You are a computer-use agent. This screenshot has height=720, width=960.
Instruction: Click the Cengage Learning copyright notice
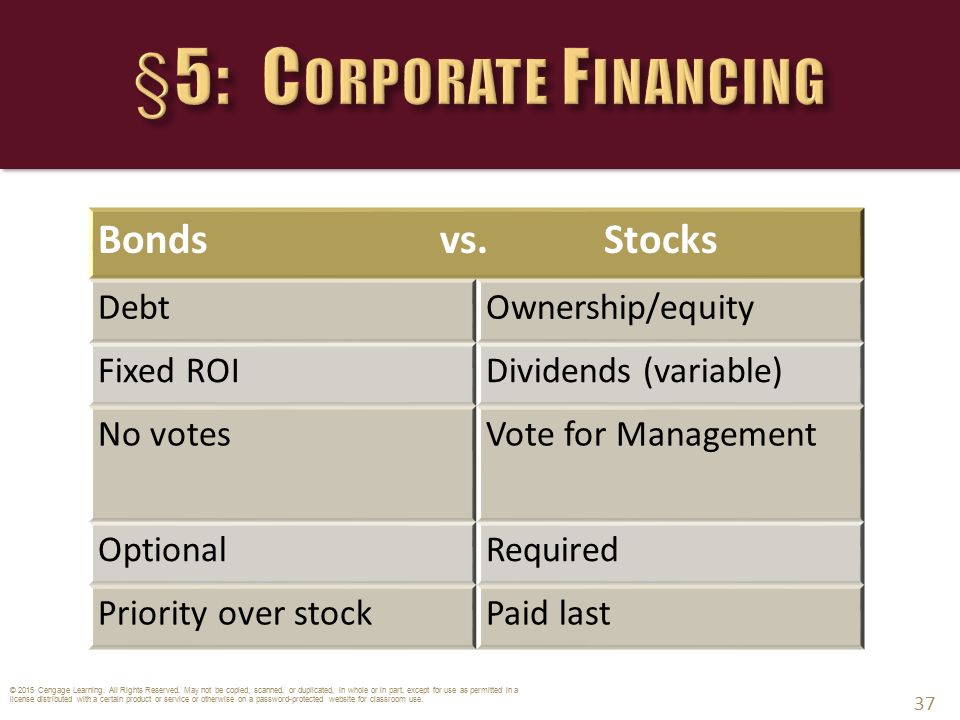(264, 694)
